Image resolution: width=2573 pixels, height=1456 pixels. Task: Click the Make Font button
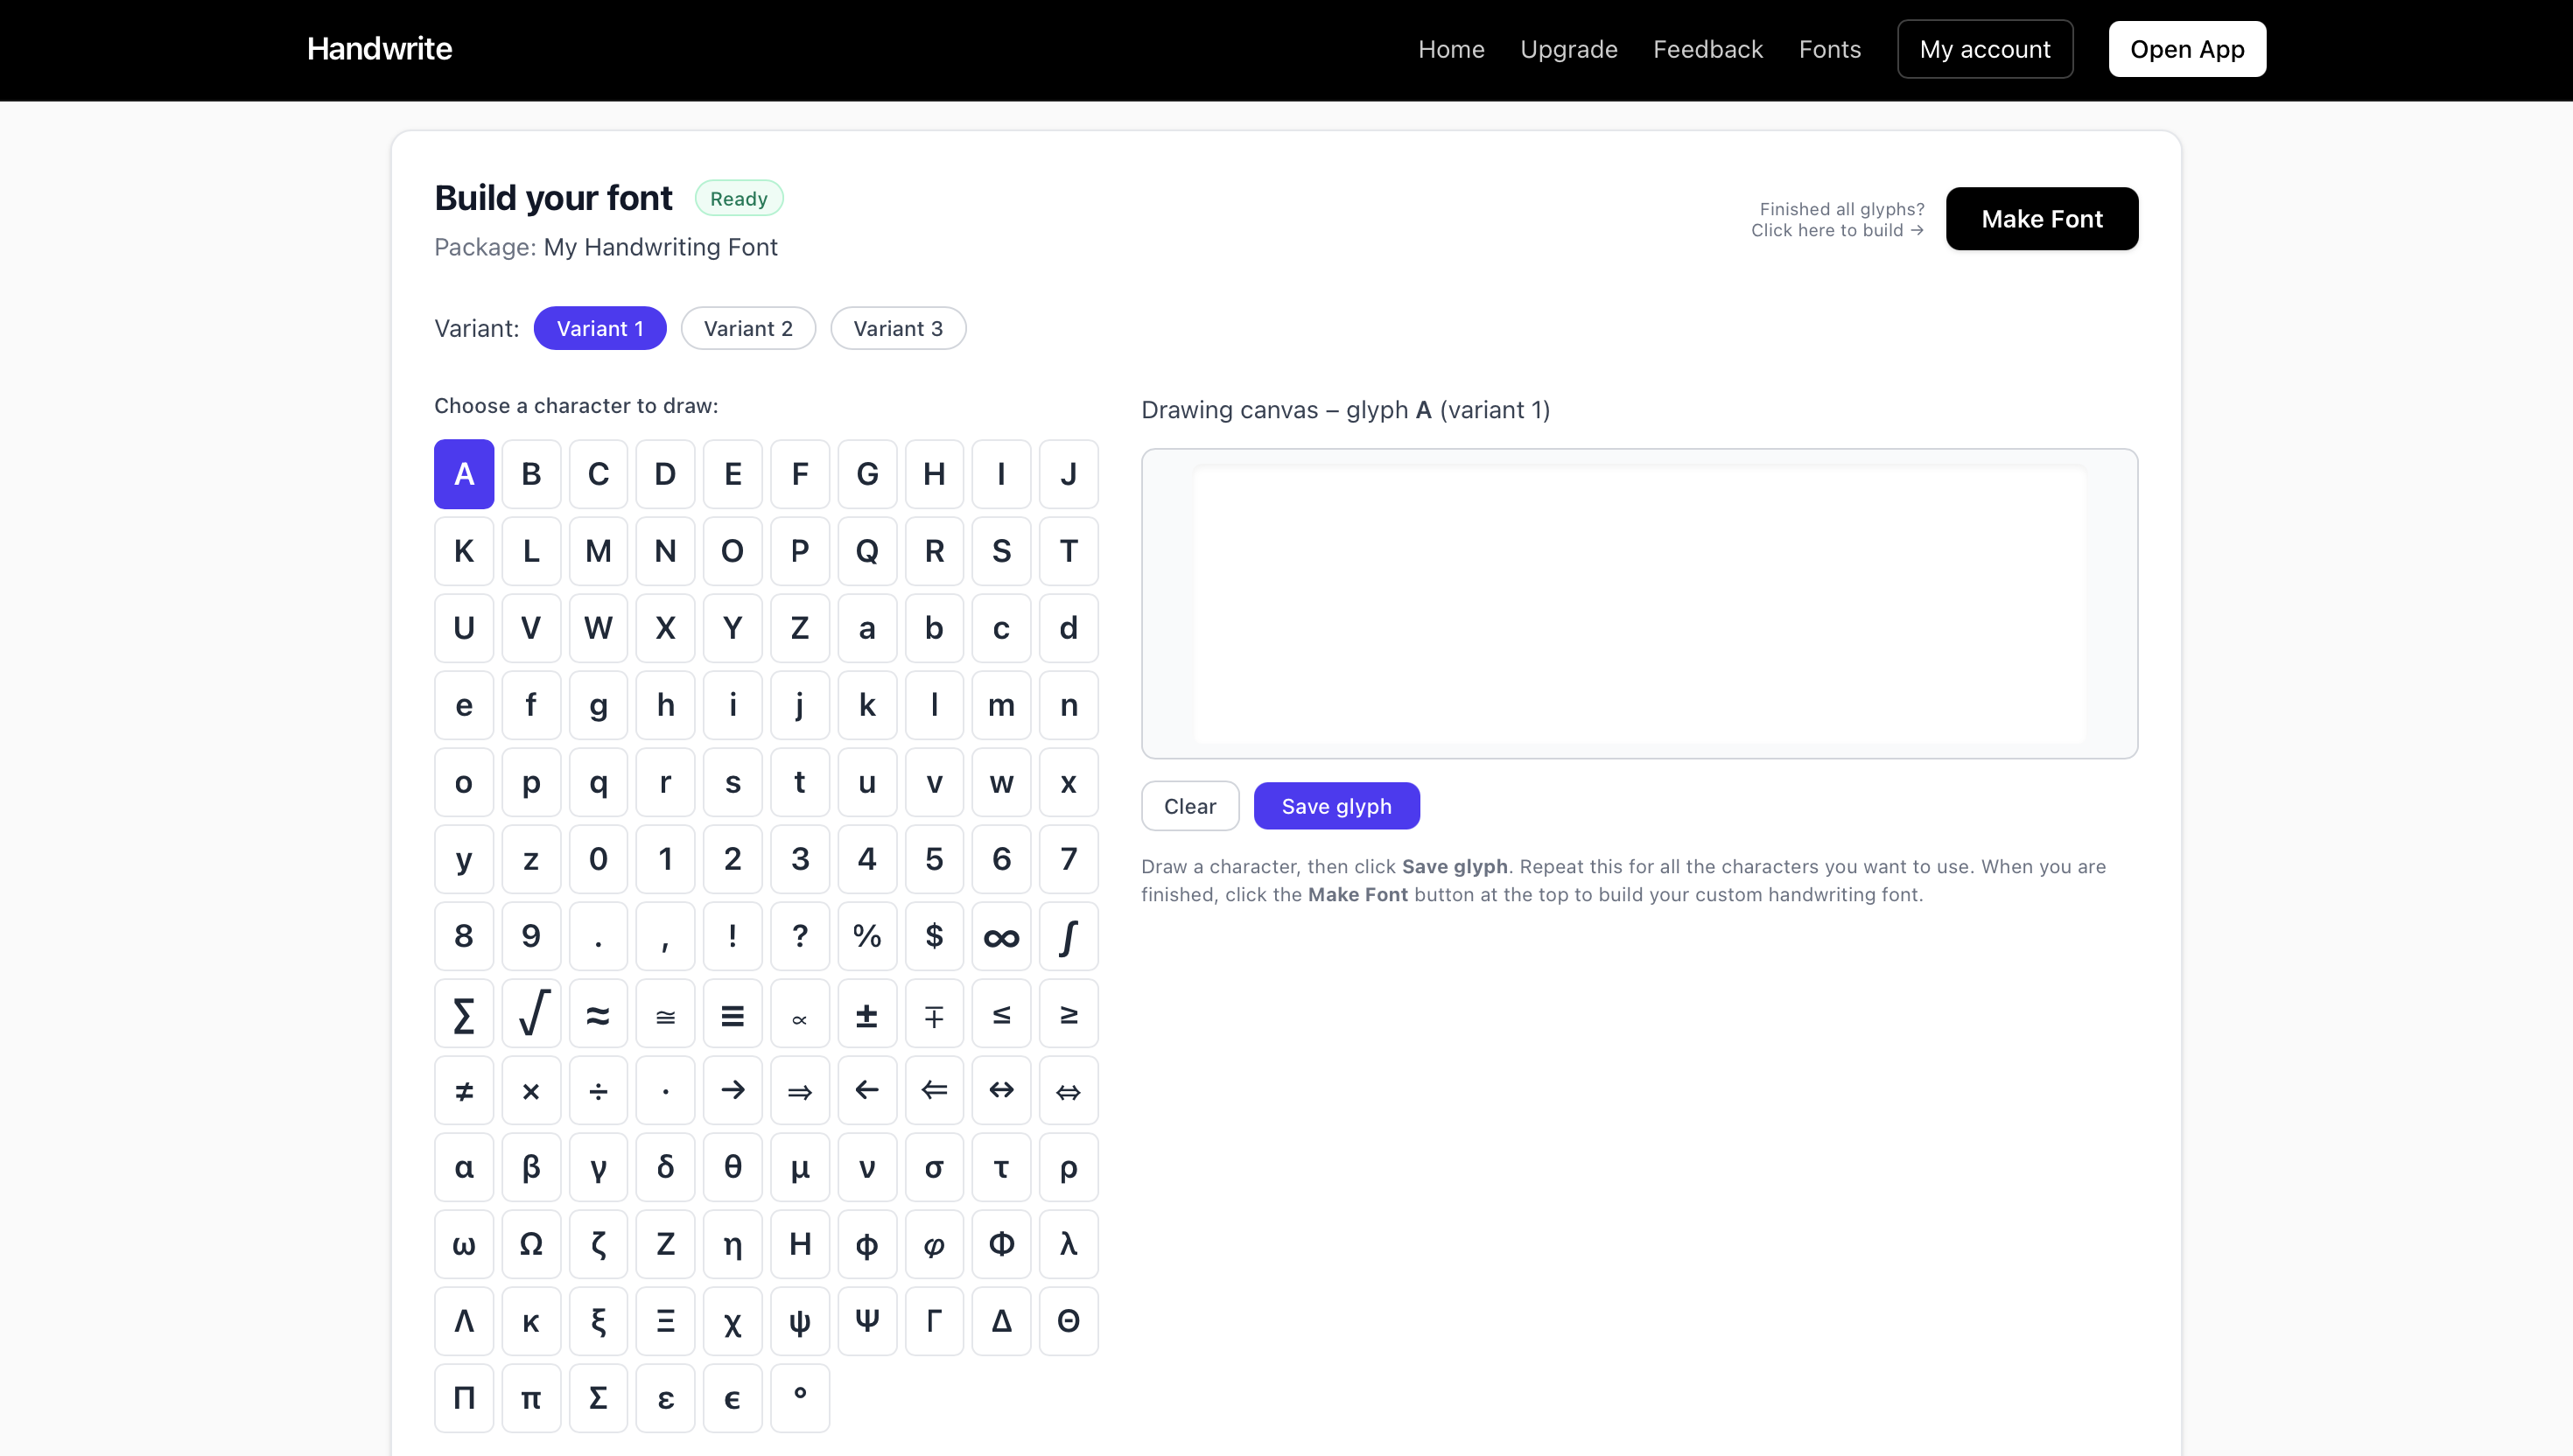[x=2041, y=218]
